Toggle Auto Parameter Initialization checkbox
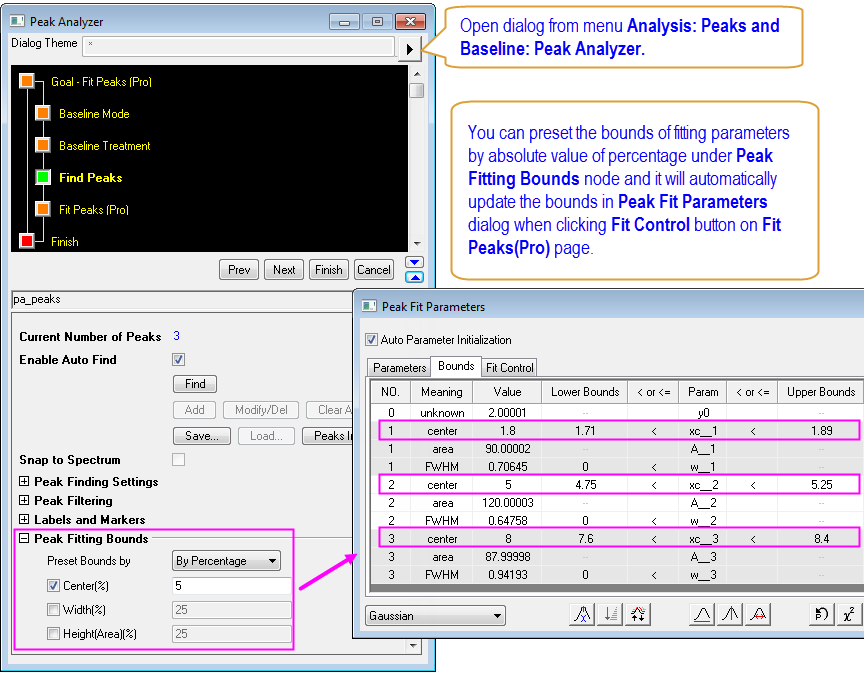 371,339
